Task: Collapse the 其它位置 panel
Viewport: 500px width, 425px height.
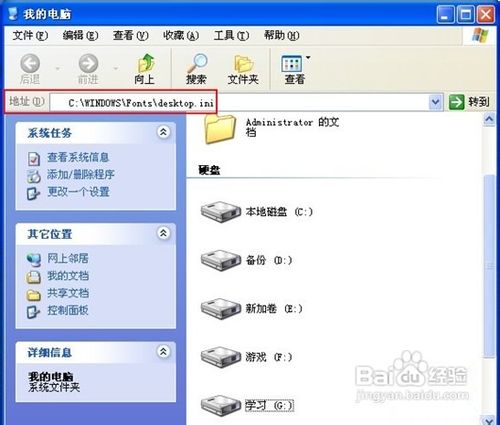Action: [x=163, y=233]
